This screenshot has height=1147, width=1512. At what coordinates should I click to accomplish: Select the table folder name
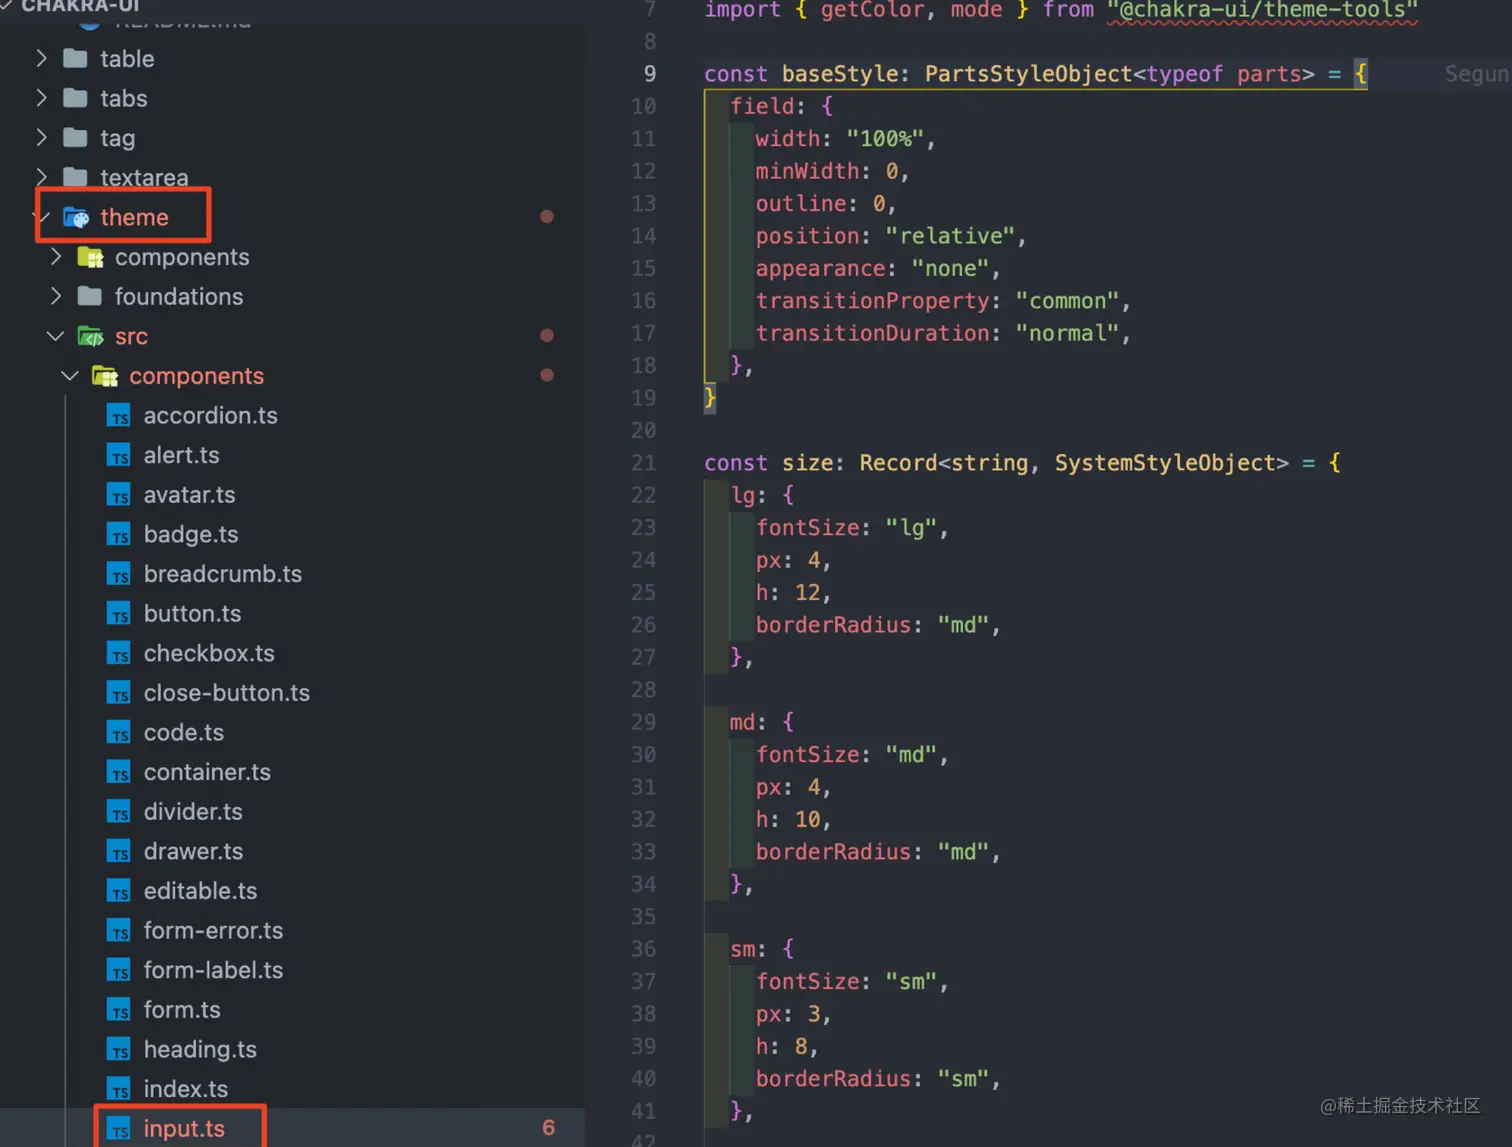pyautogui.click(x=127, y=59)
